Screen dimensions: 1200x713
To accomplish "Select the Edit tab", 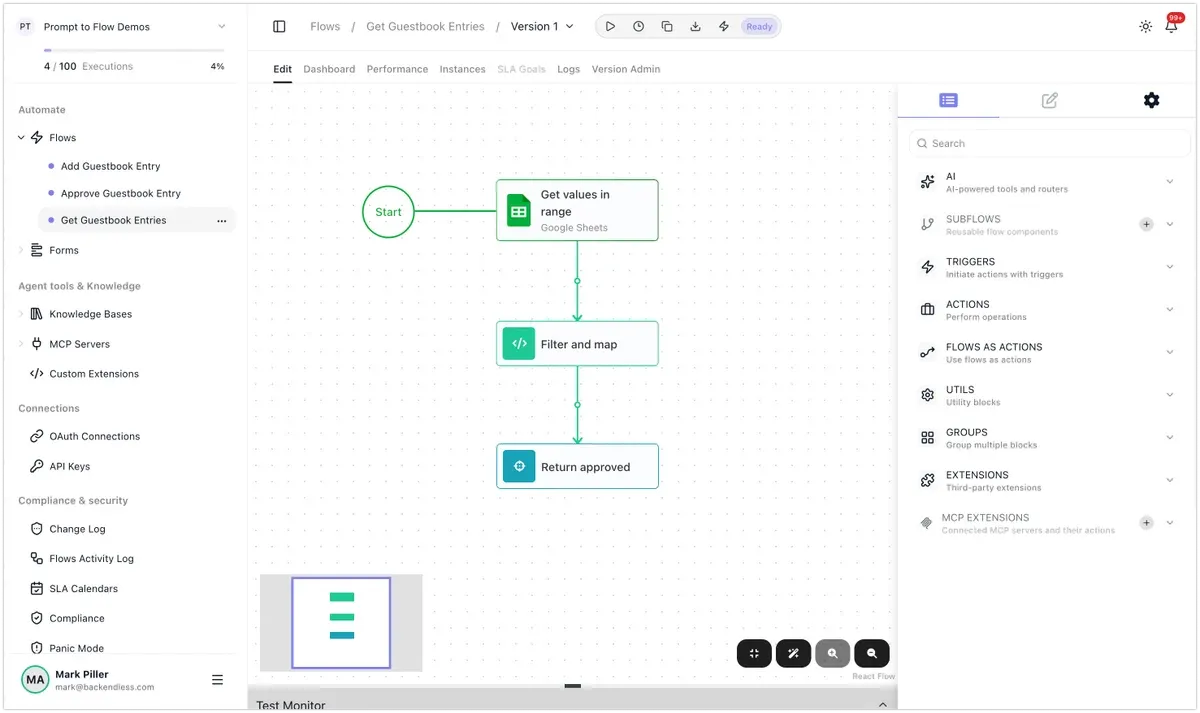I will click(x=282, y=69).
